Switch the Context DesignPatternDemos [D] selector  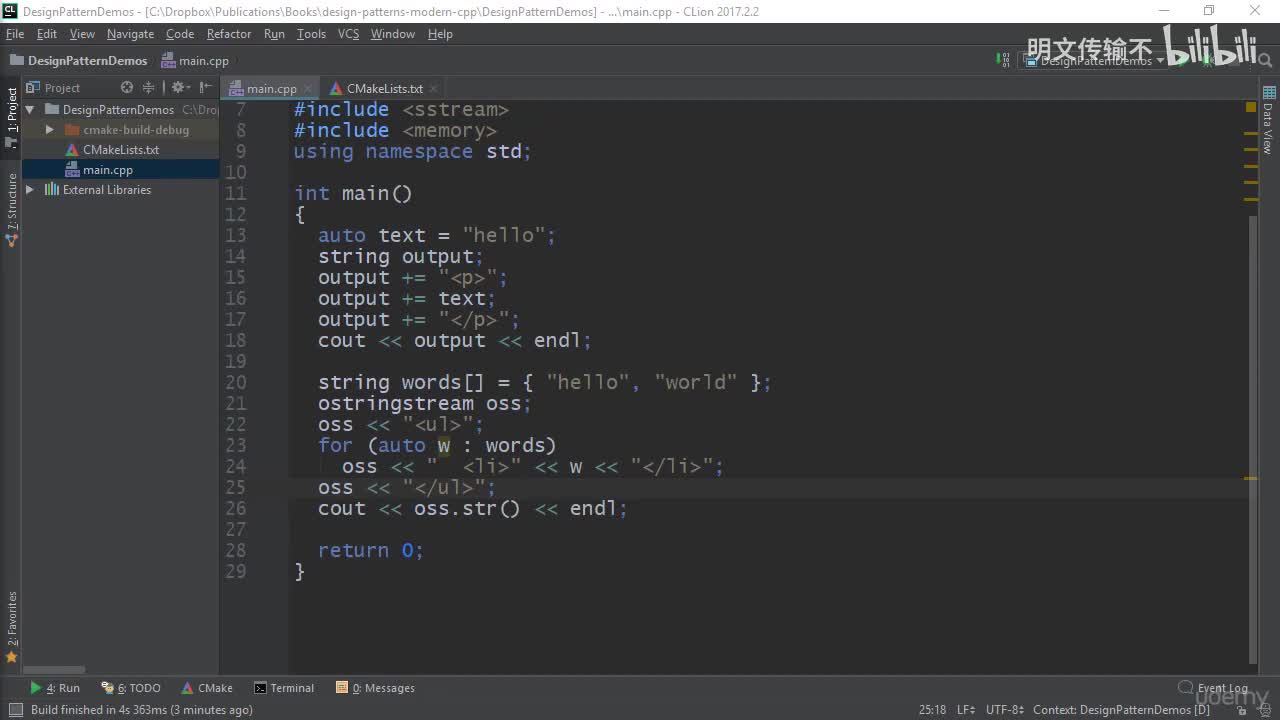coord(1121,710)
